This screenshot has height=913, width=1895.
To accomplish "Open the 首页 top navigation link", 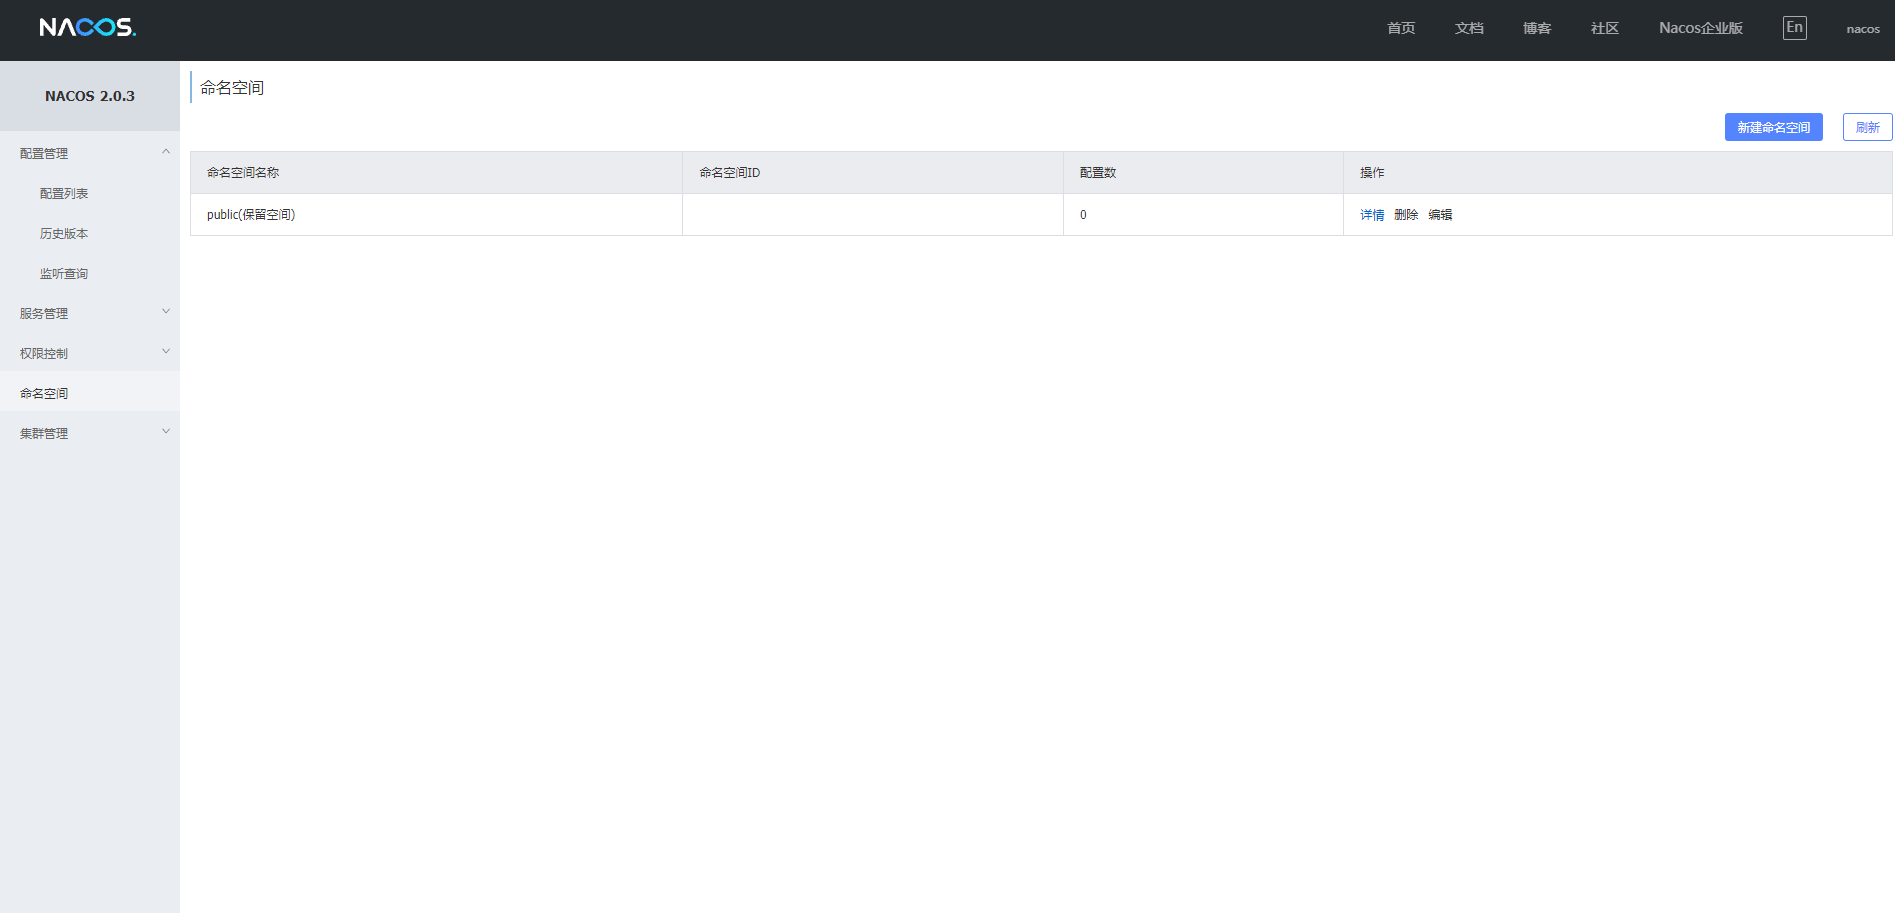I will point(1401,28).
